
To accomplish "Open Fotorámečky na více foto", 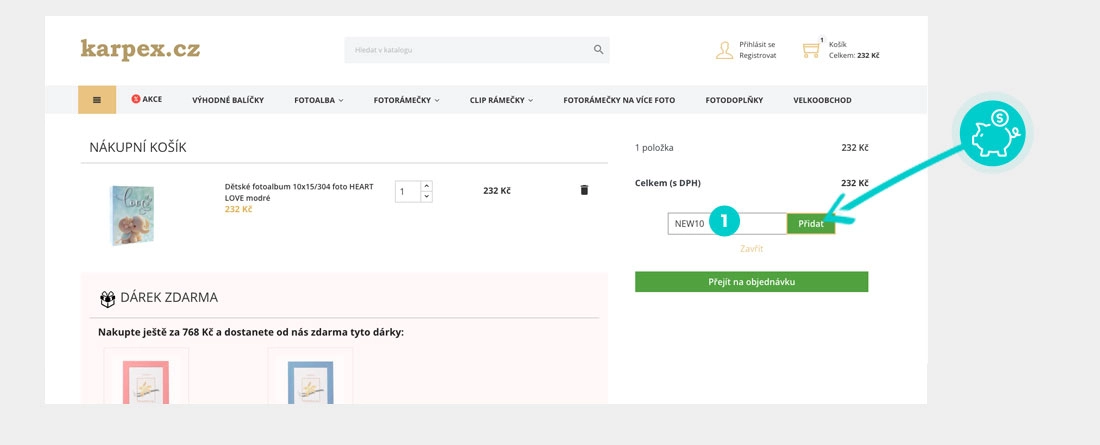I will point(619,100).
